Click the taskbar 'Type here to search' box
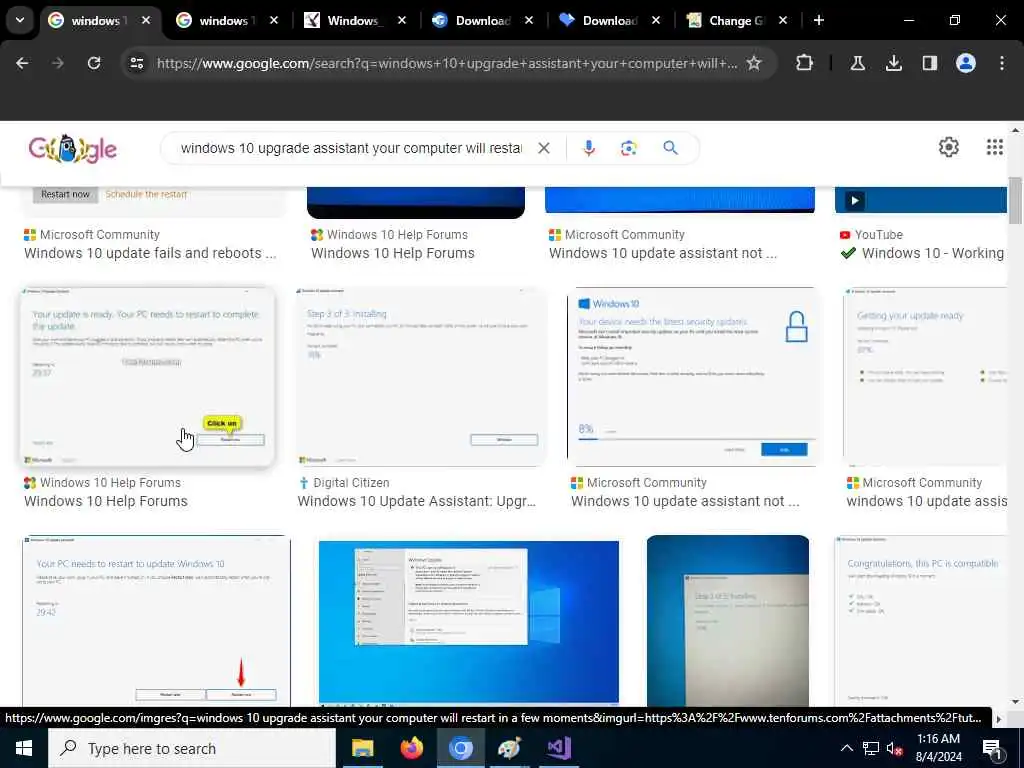The height and width of the screenshot is (768, 1024). [192, 748]
